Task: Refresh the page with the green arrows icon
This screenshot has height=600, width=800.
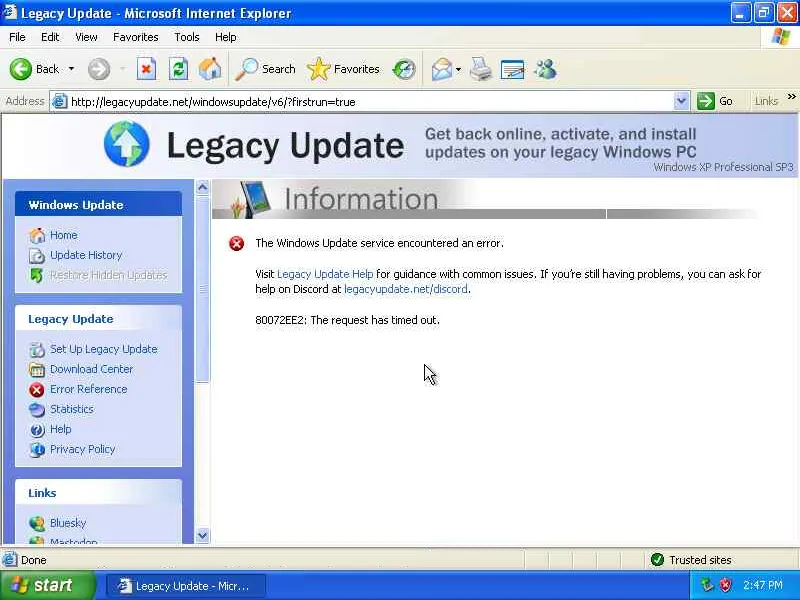Action: coord(179,69)
